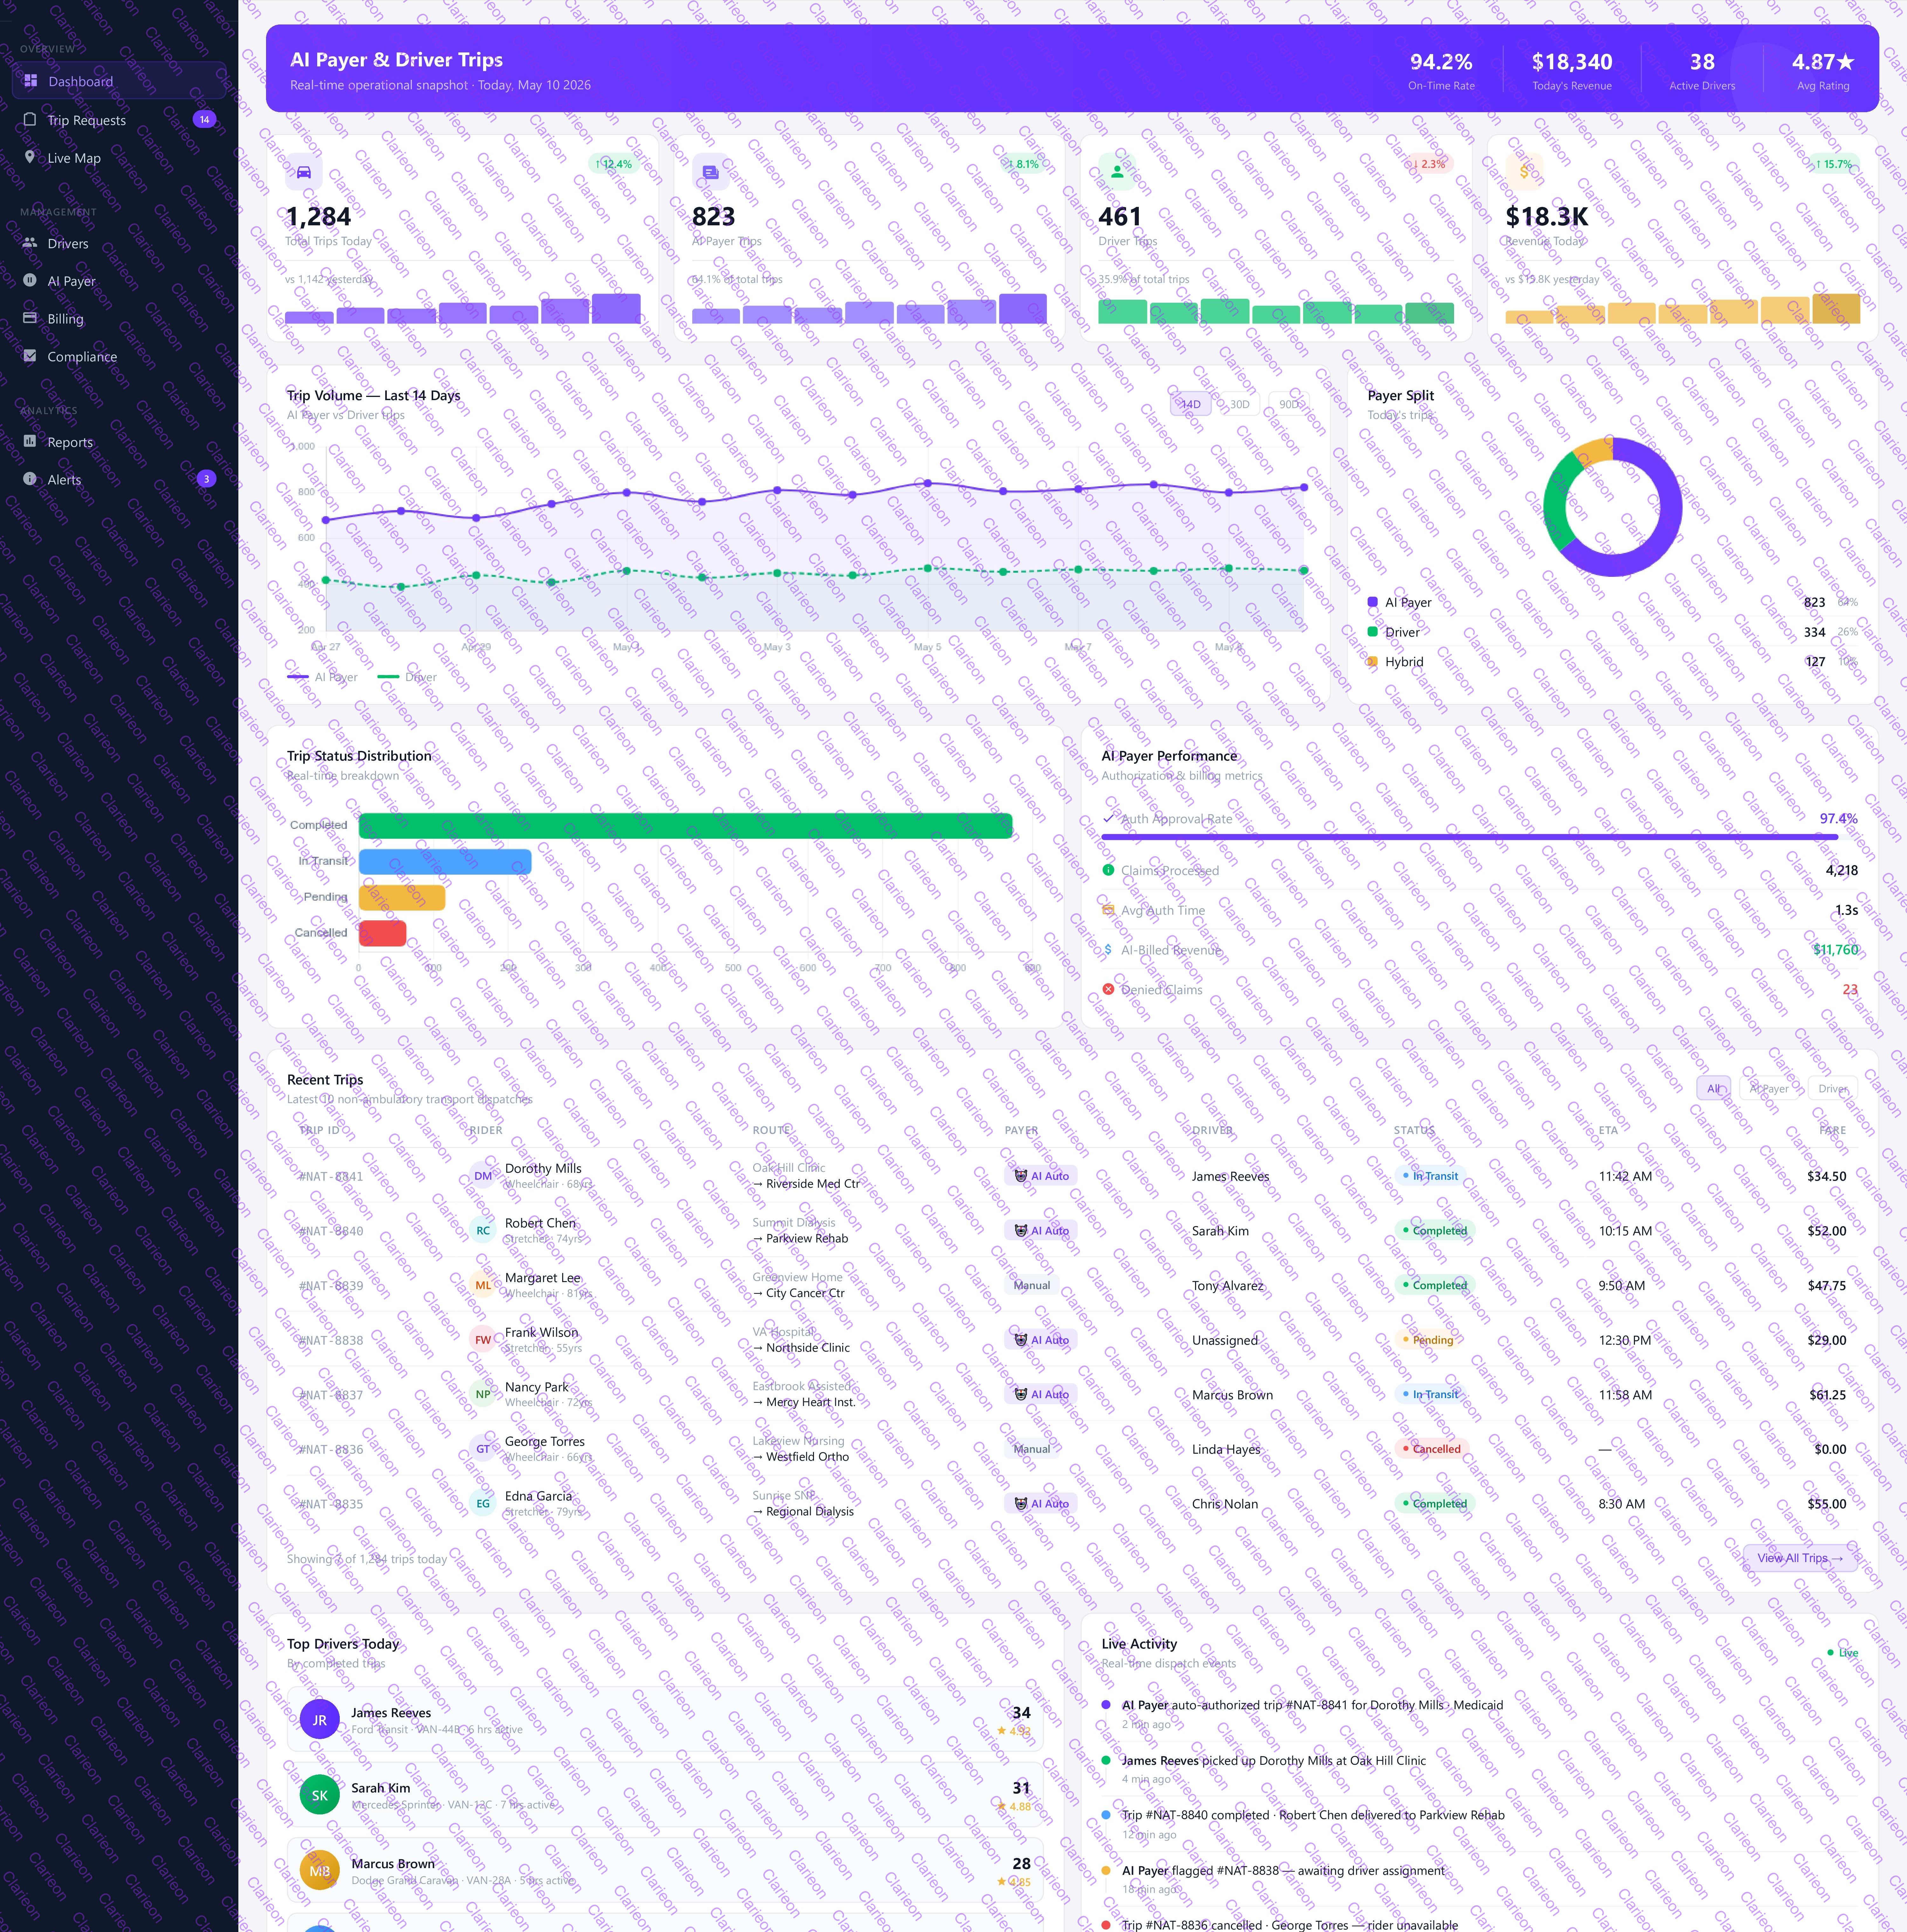Click the purple AI Payer swatch in Payer Split
This screenshot has width=1907, height=1932.
[1373, 602]
